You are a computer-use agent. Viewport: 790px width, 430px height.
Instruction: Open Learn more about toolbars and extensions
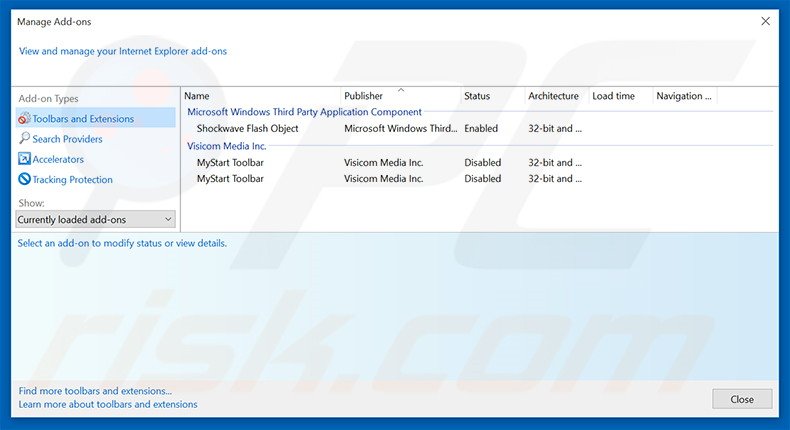[108, 404]
